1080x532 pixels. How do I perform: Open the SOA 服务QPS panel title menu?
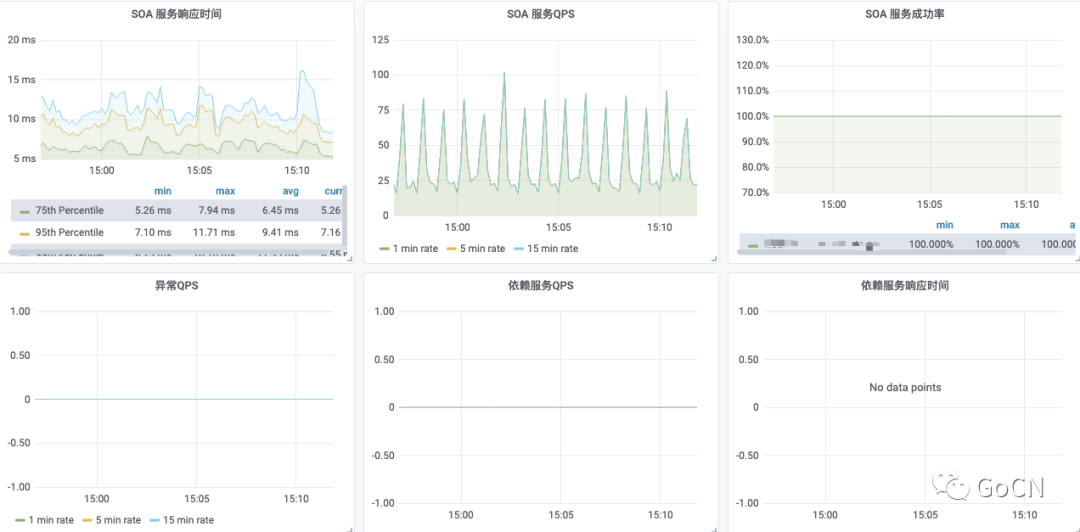click(x=541, y=14)
